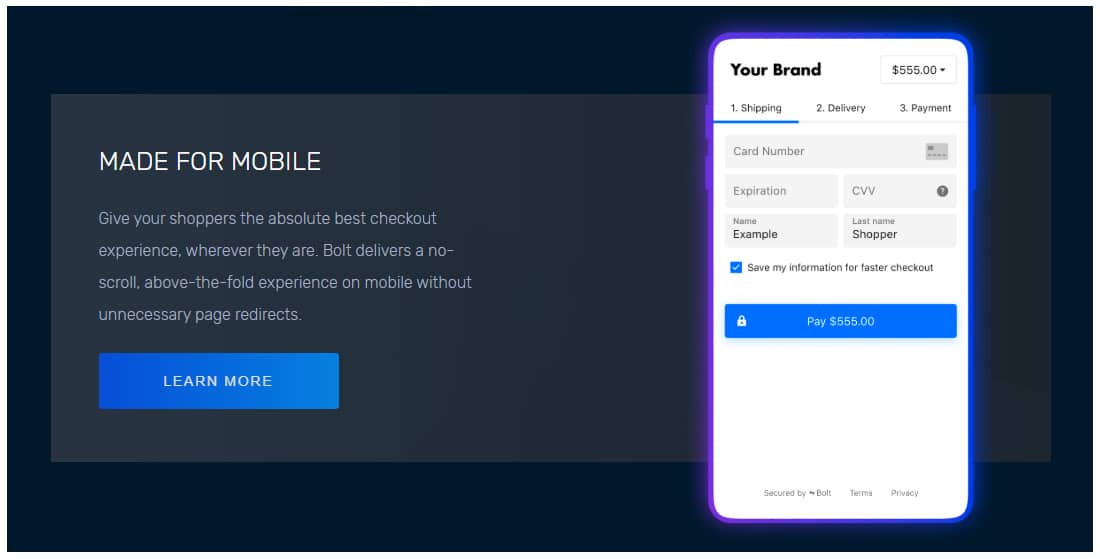Click the lock icon on the Pay button
Viewport: 1100px width, 559px height.
tap(741, 321)
